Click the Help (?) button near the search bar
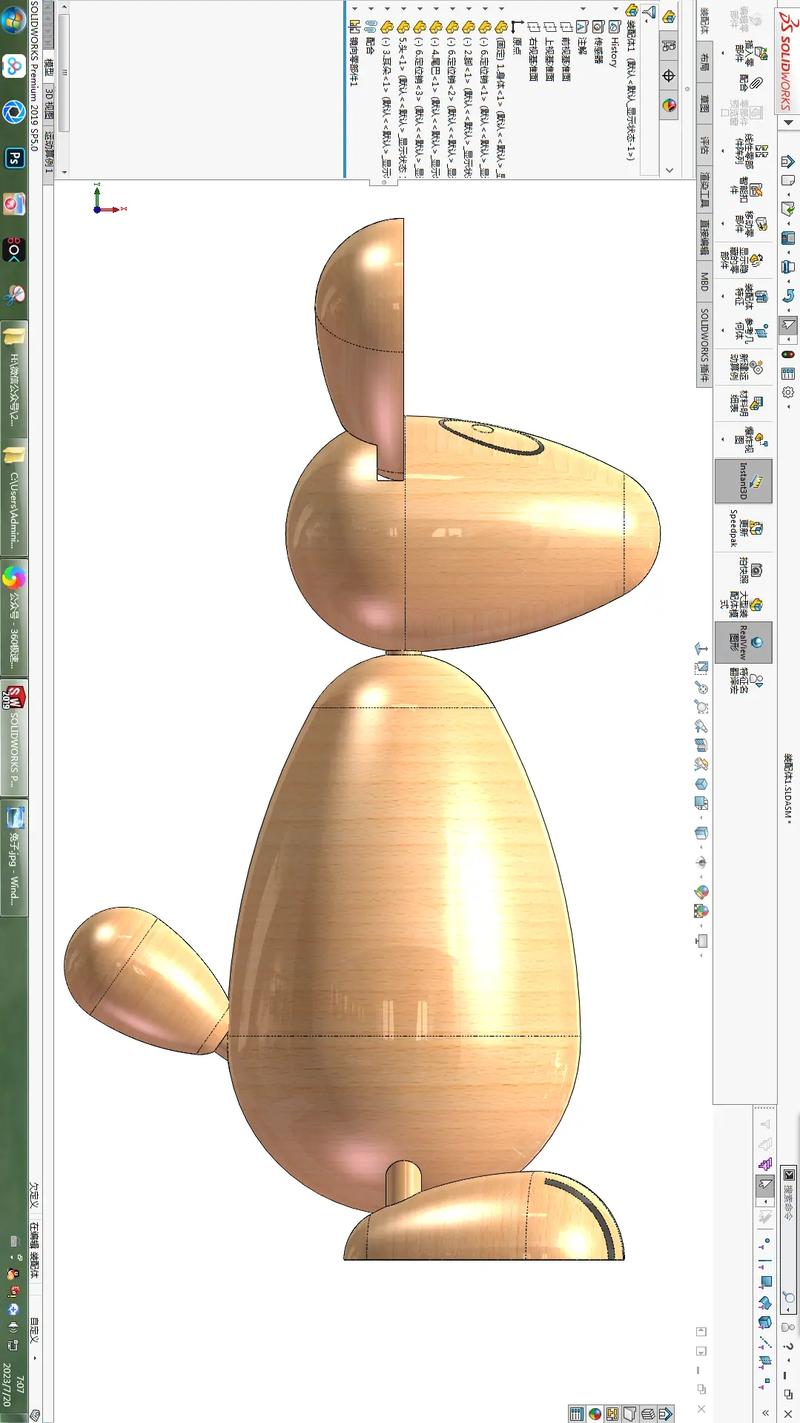The image size is (800, 1423). click(788, 1347)
